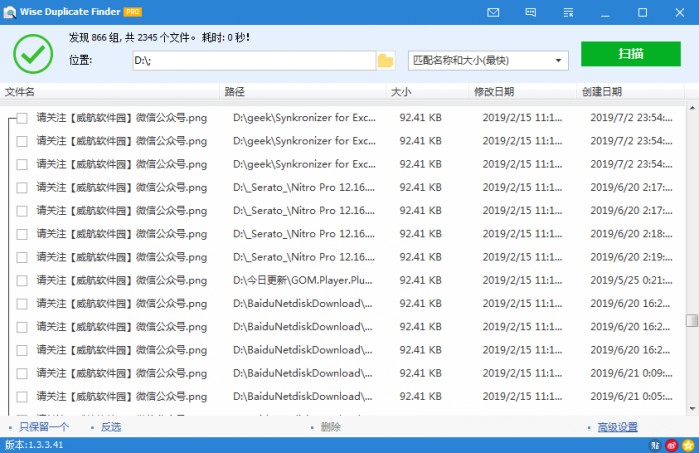Check the file created 2019/6/20 2:18
This screenshot has height=453, width=699.
click(22, 234)
